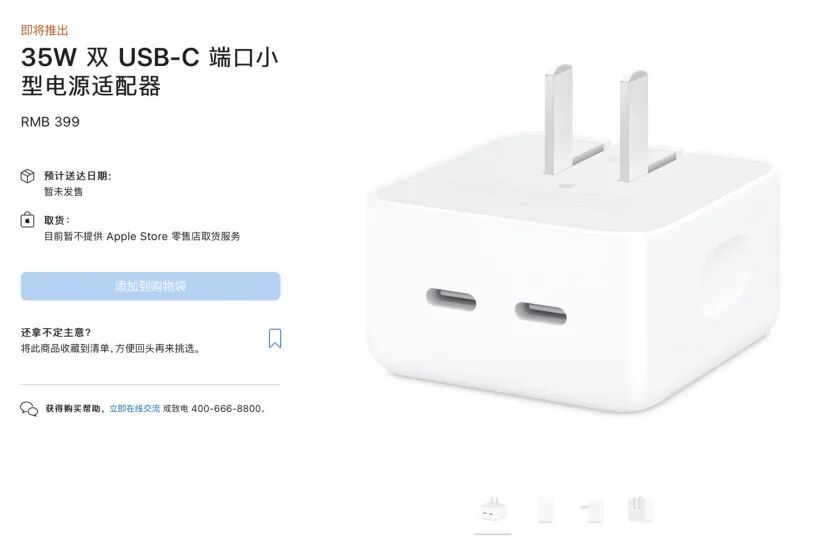Select the fourth thumbnail with prongs up
The image size is (820, 555).
[x=640, y=509]
